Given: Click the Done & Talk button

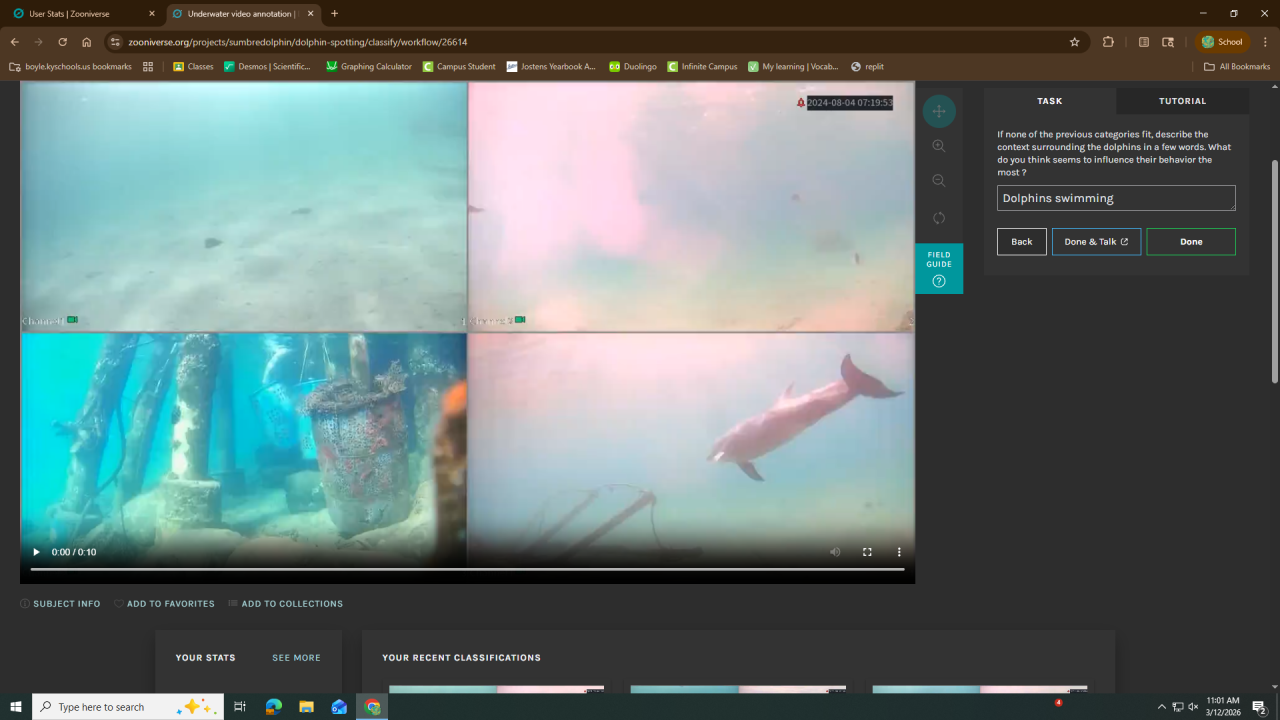Looking at the screenshot, I should [x=1096, y=242].
